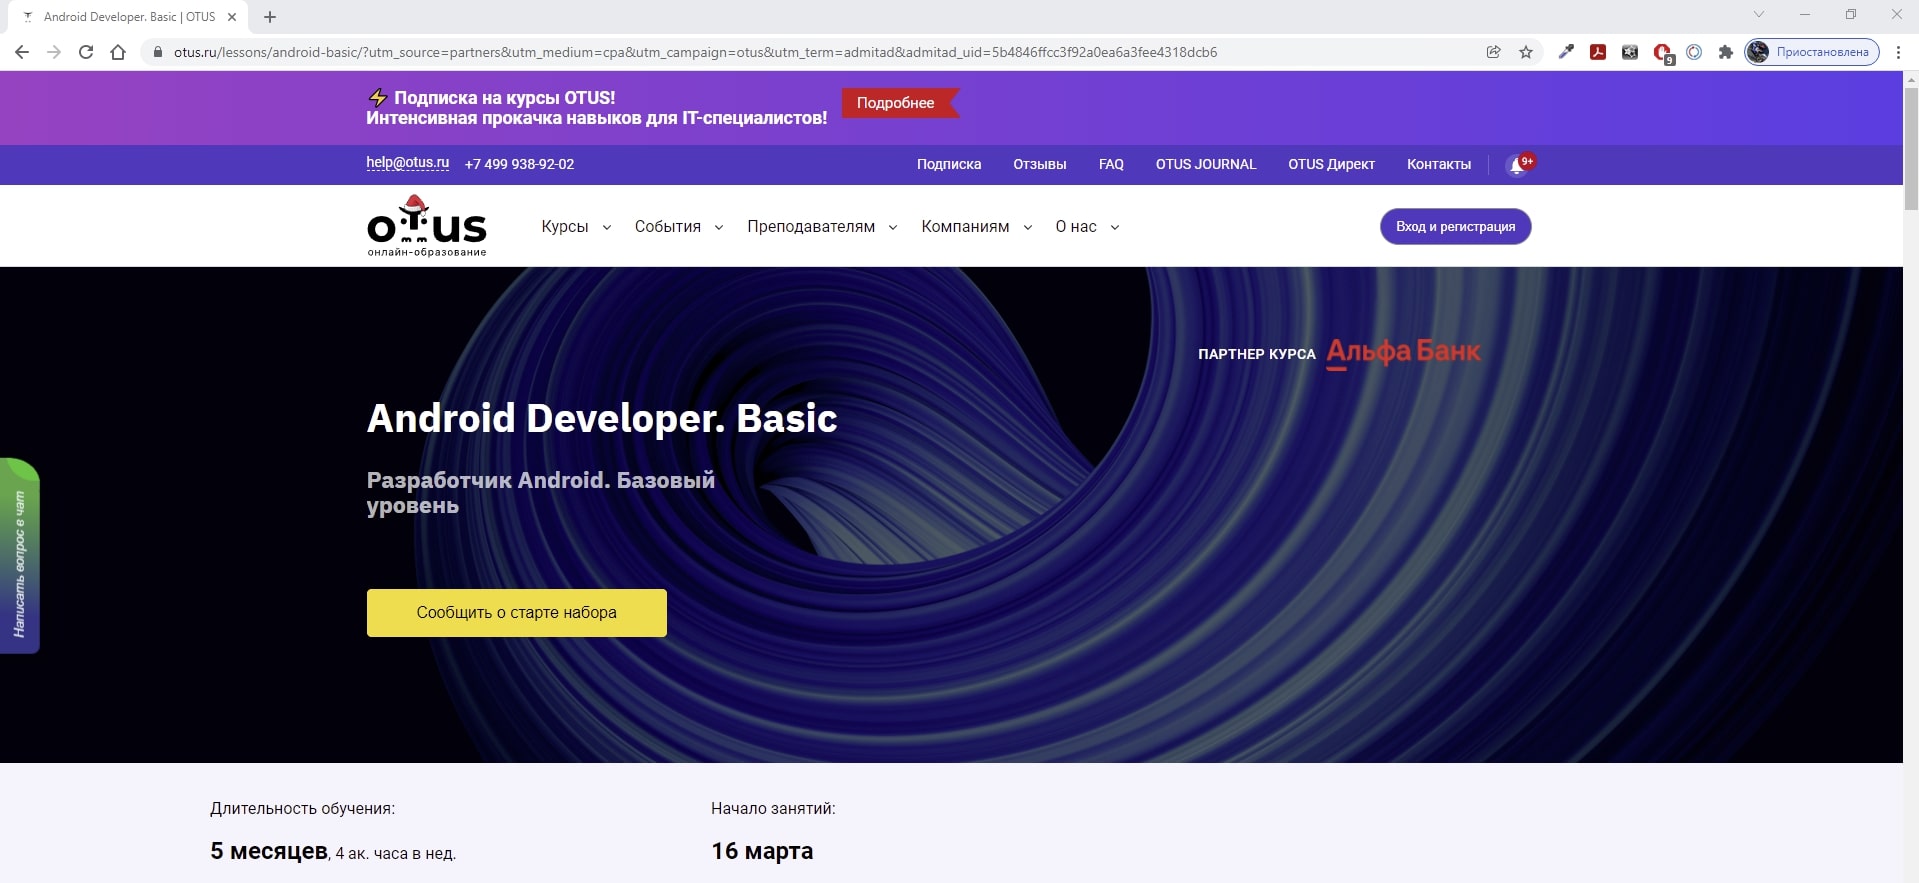Image resolution: width=1919 pixels, height=883 pixels.
Task: Open the red PDF extension icon
Action: (1598, 52)
